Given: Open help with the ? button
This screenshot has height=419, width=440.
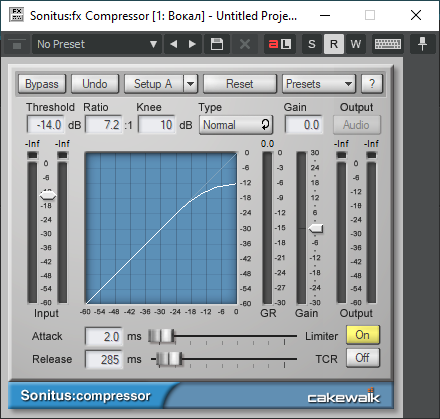Looking at the screenshot, I should pyautogui.click(x=372, y=84).
